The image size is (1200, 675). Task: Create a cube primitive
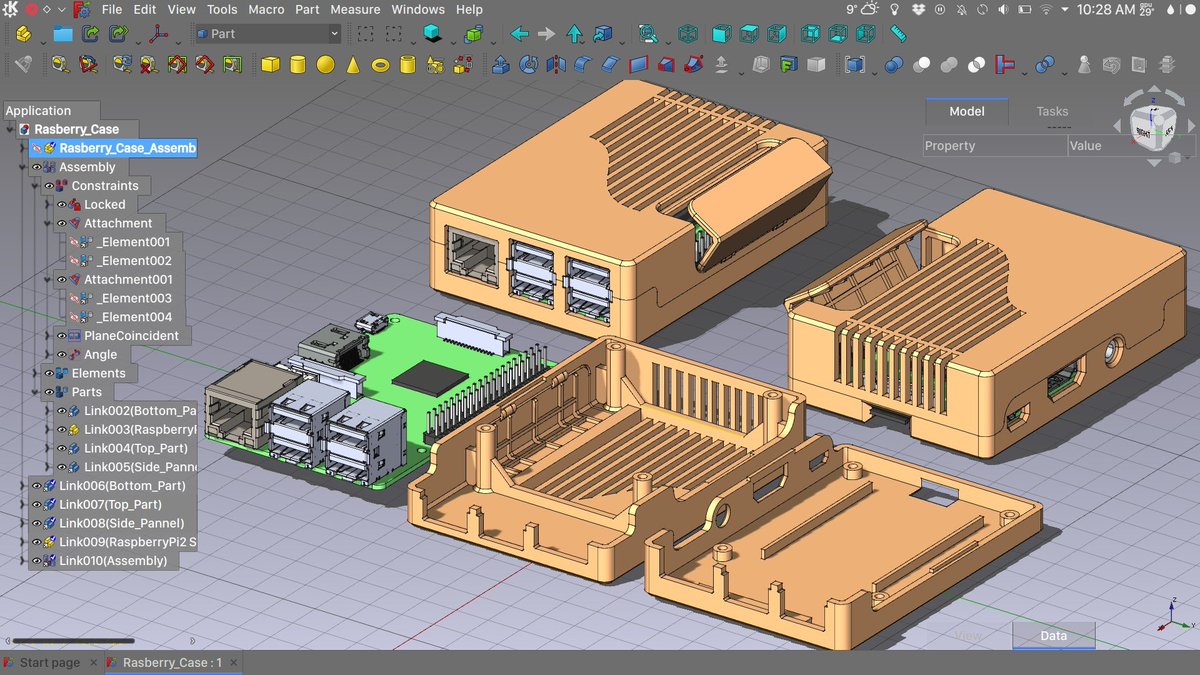tap(270, 65)
